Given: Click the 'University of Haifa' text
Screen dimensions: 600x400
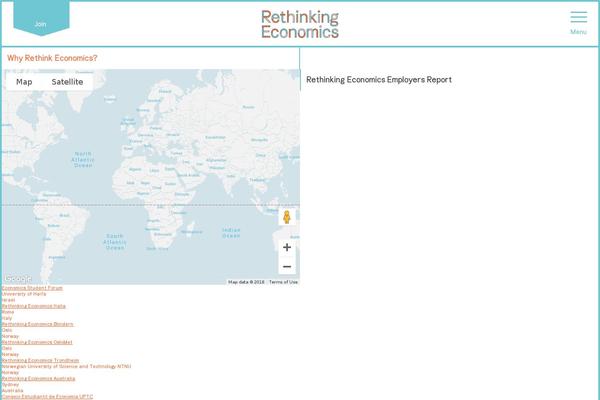Looking at the screenshot, I should click(x=24, y=294).
